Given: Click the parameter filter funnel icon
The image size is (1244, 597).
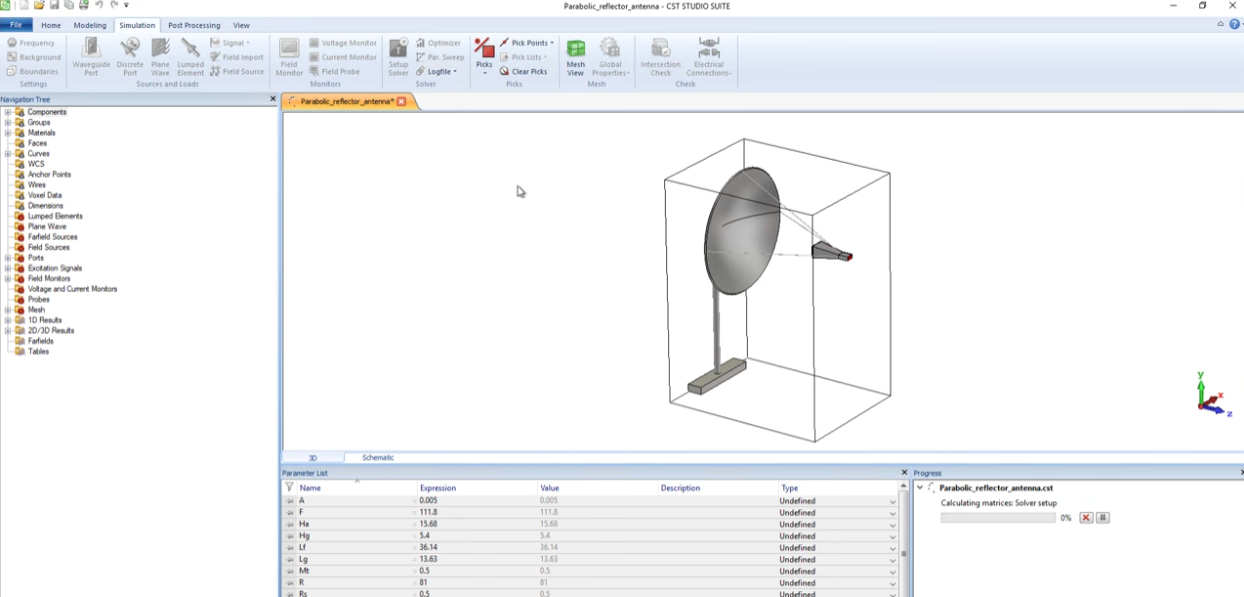Looking at the screenshot, I should pos(289,487).
